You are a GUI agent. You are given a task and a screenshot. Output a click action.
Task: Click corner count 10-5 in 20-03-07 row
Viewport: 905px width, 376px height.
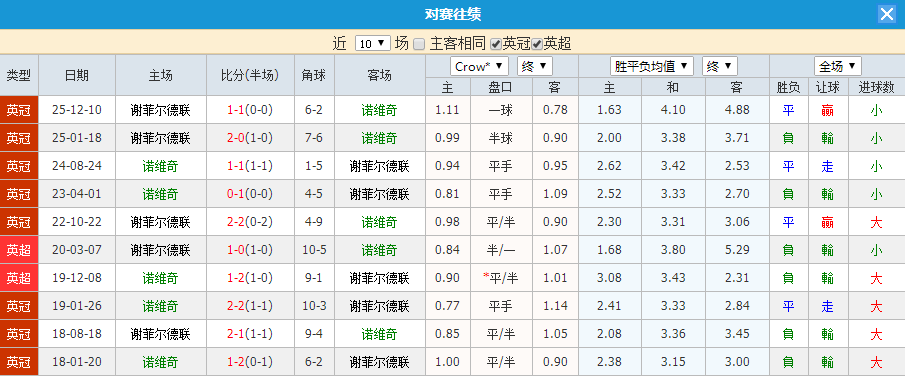pyautogui.click(x=313, y=250)
